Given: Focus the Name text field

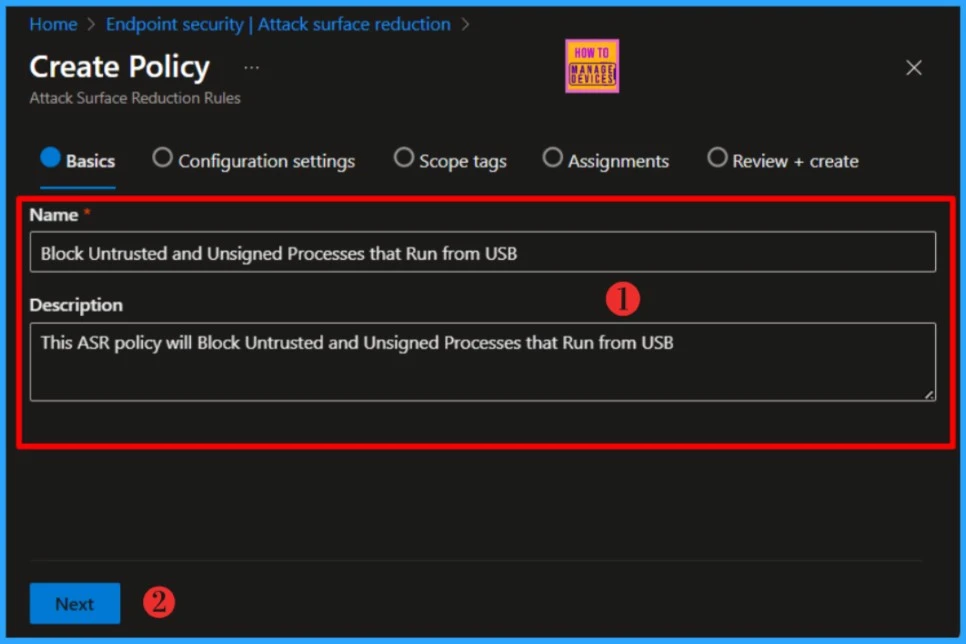Looking at the screenshot, I should [x=482, y=253].
